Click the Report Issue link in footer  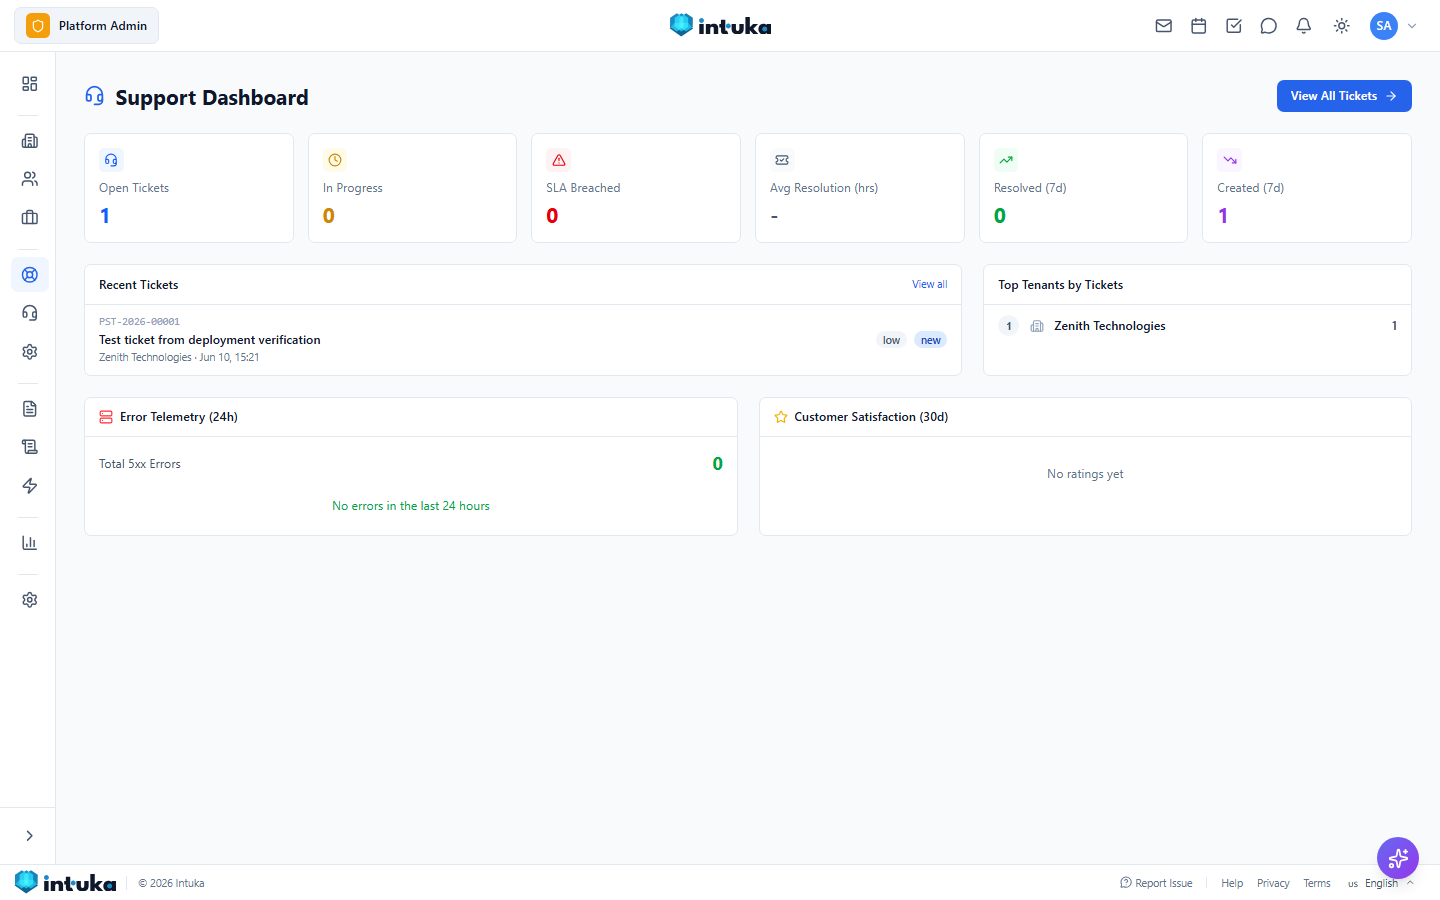[1156, 883]
